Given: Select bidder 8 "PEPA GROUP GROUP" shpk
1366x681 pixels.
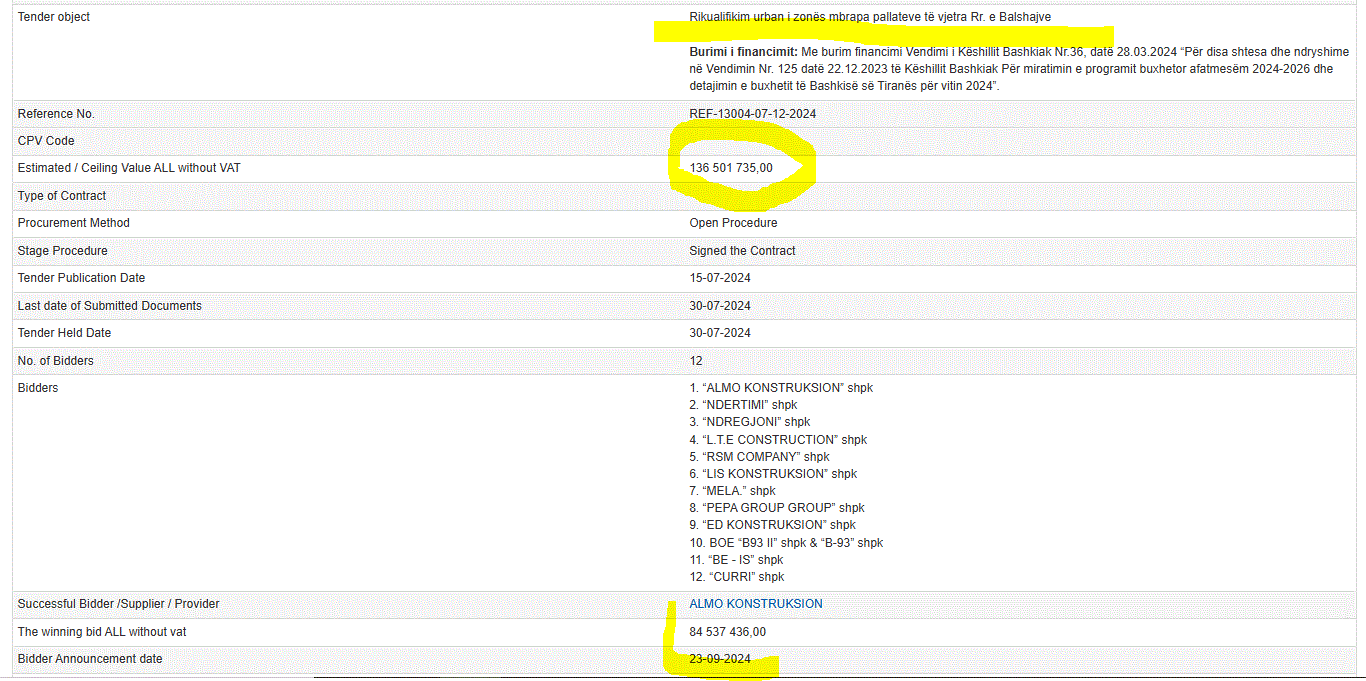Looking at the screenshot, I should point(777,508).
